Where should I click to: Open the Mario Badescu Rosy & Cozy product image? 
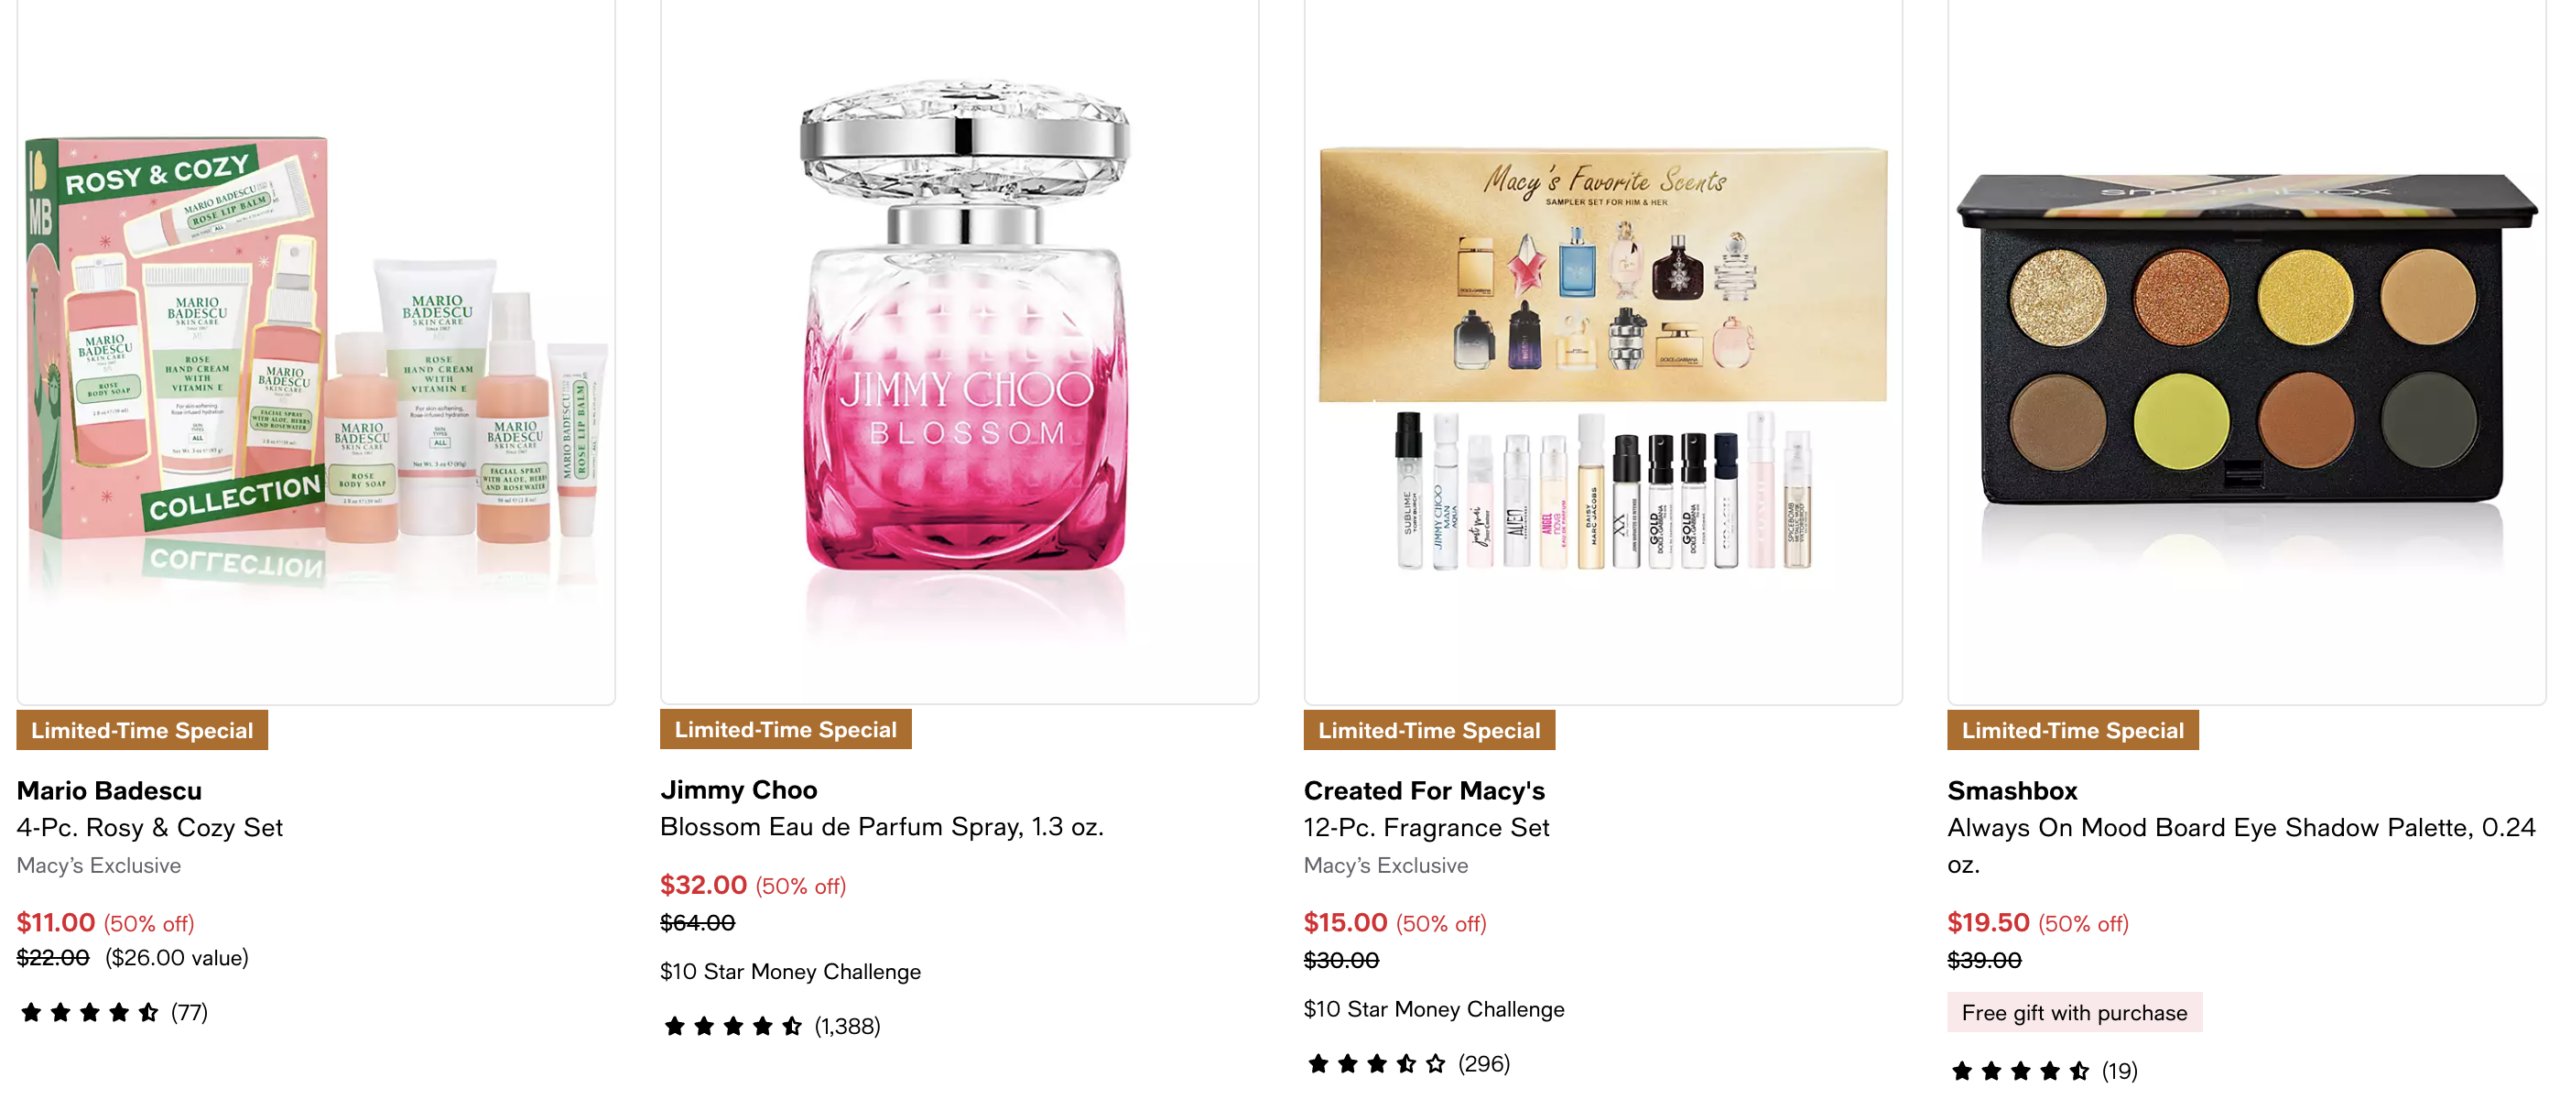tap(315, 350)
